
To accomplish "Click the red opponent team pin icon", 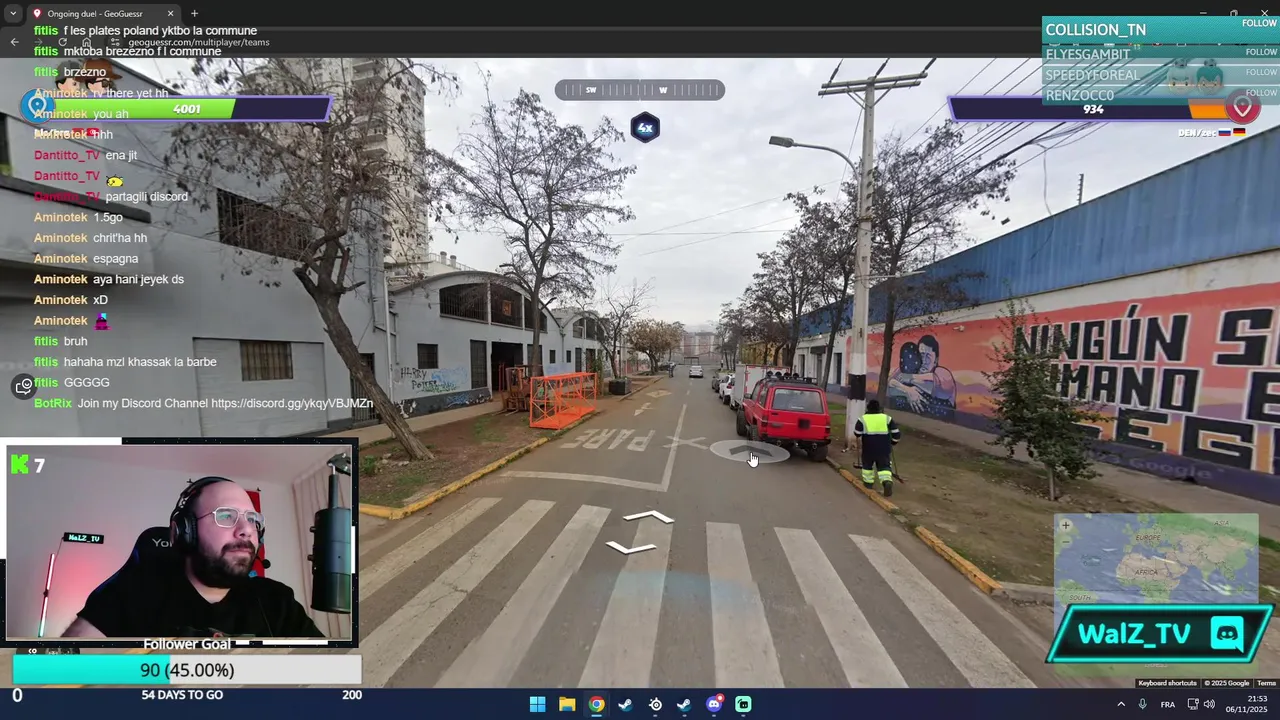I will pos(1242,106).
